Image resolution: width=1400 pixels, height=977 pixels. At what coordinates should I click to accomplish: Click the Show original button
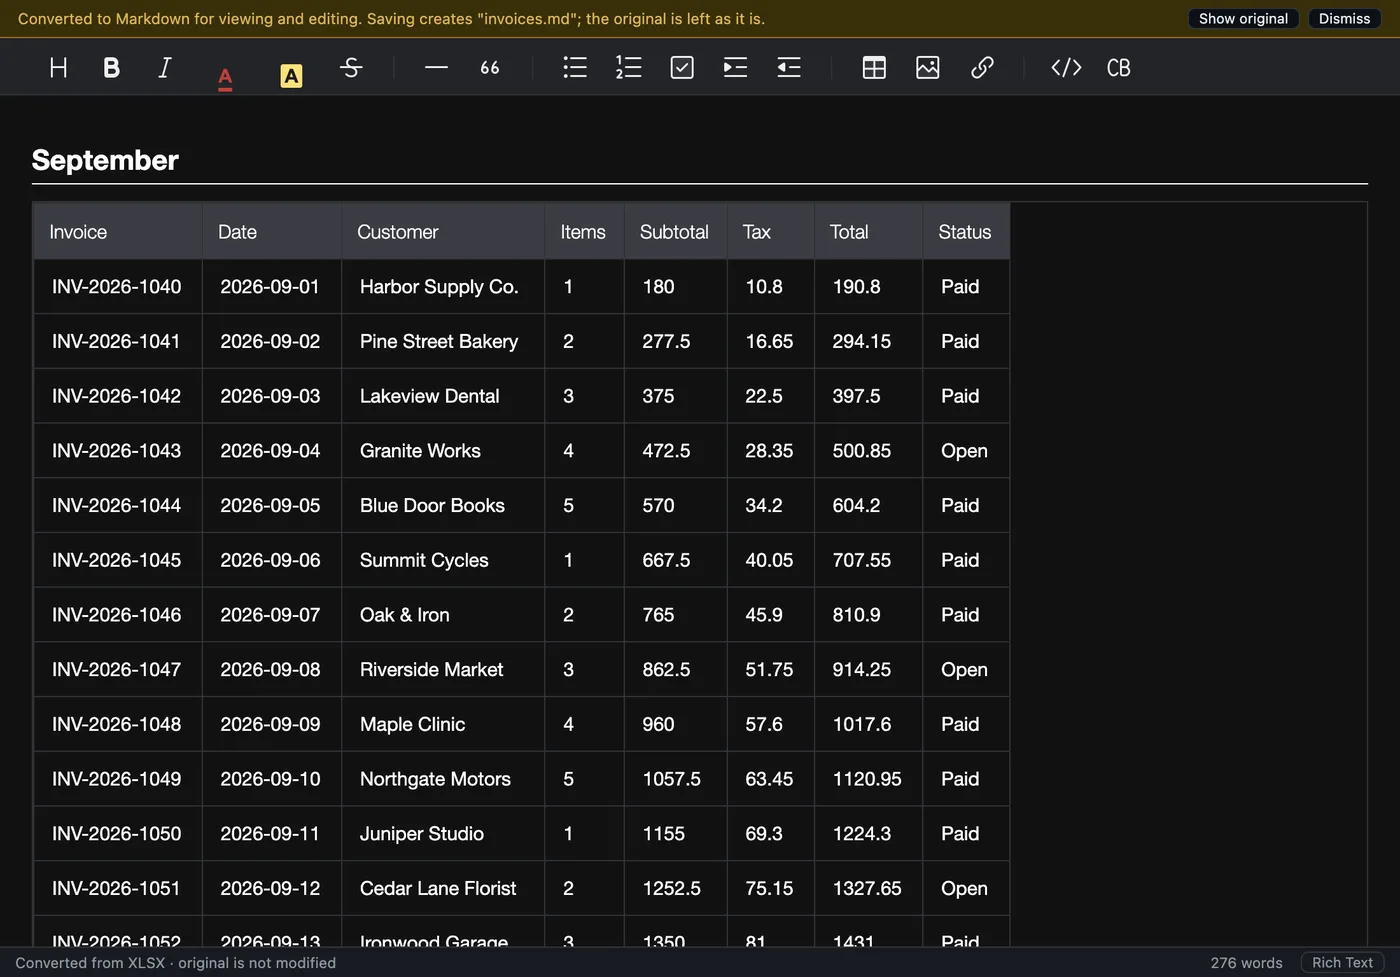tap(1243, 19)
